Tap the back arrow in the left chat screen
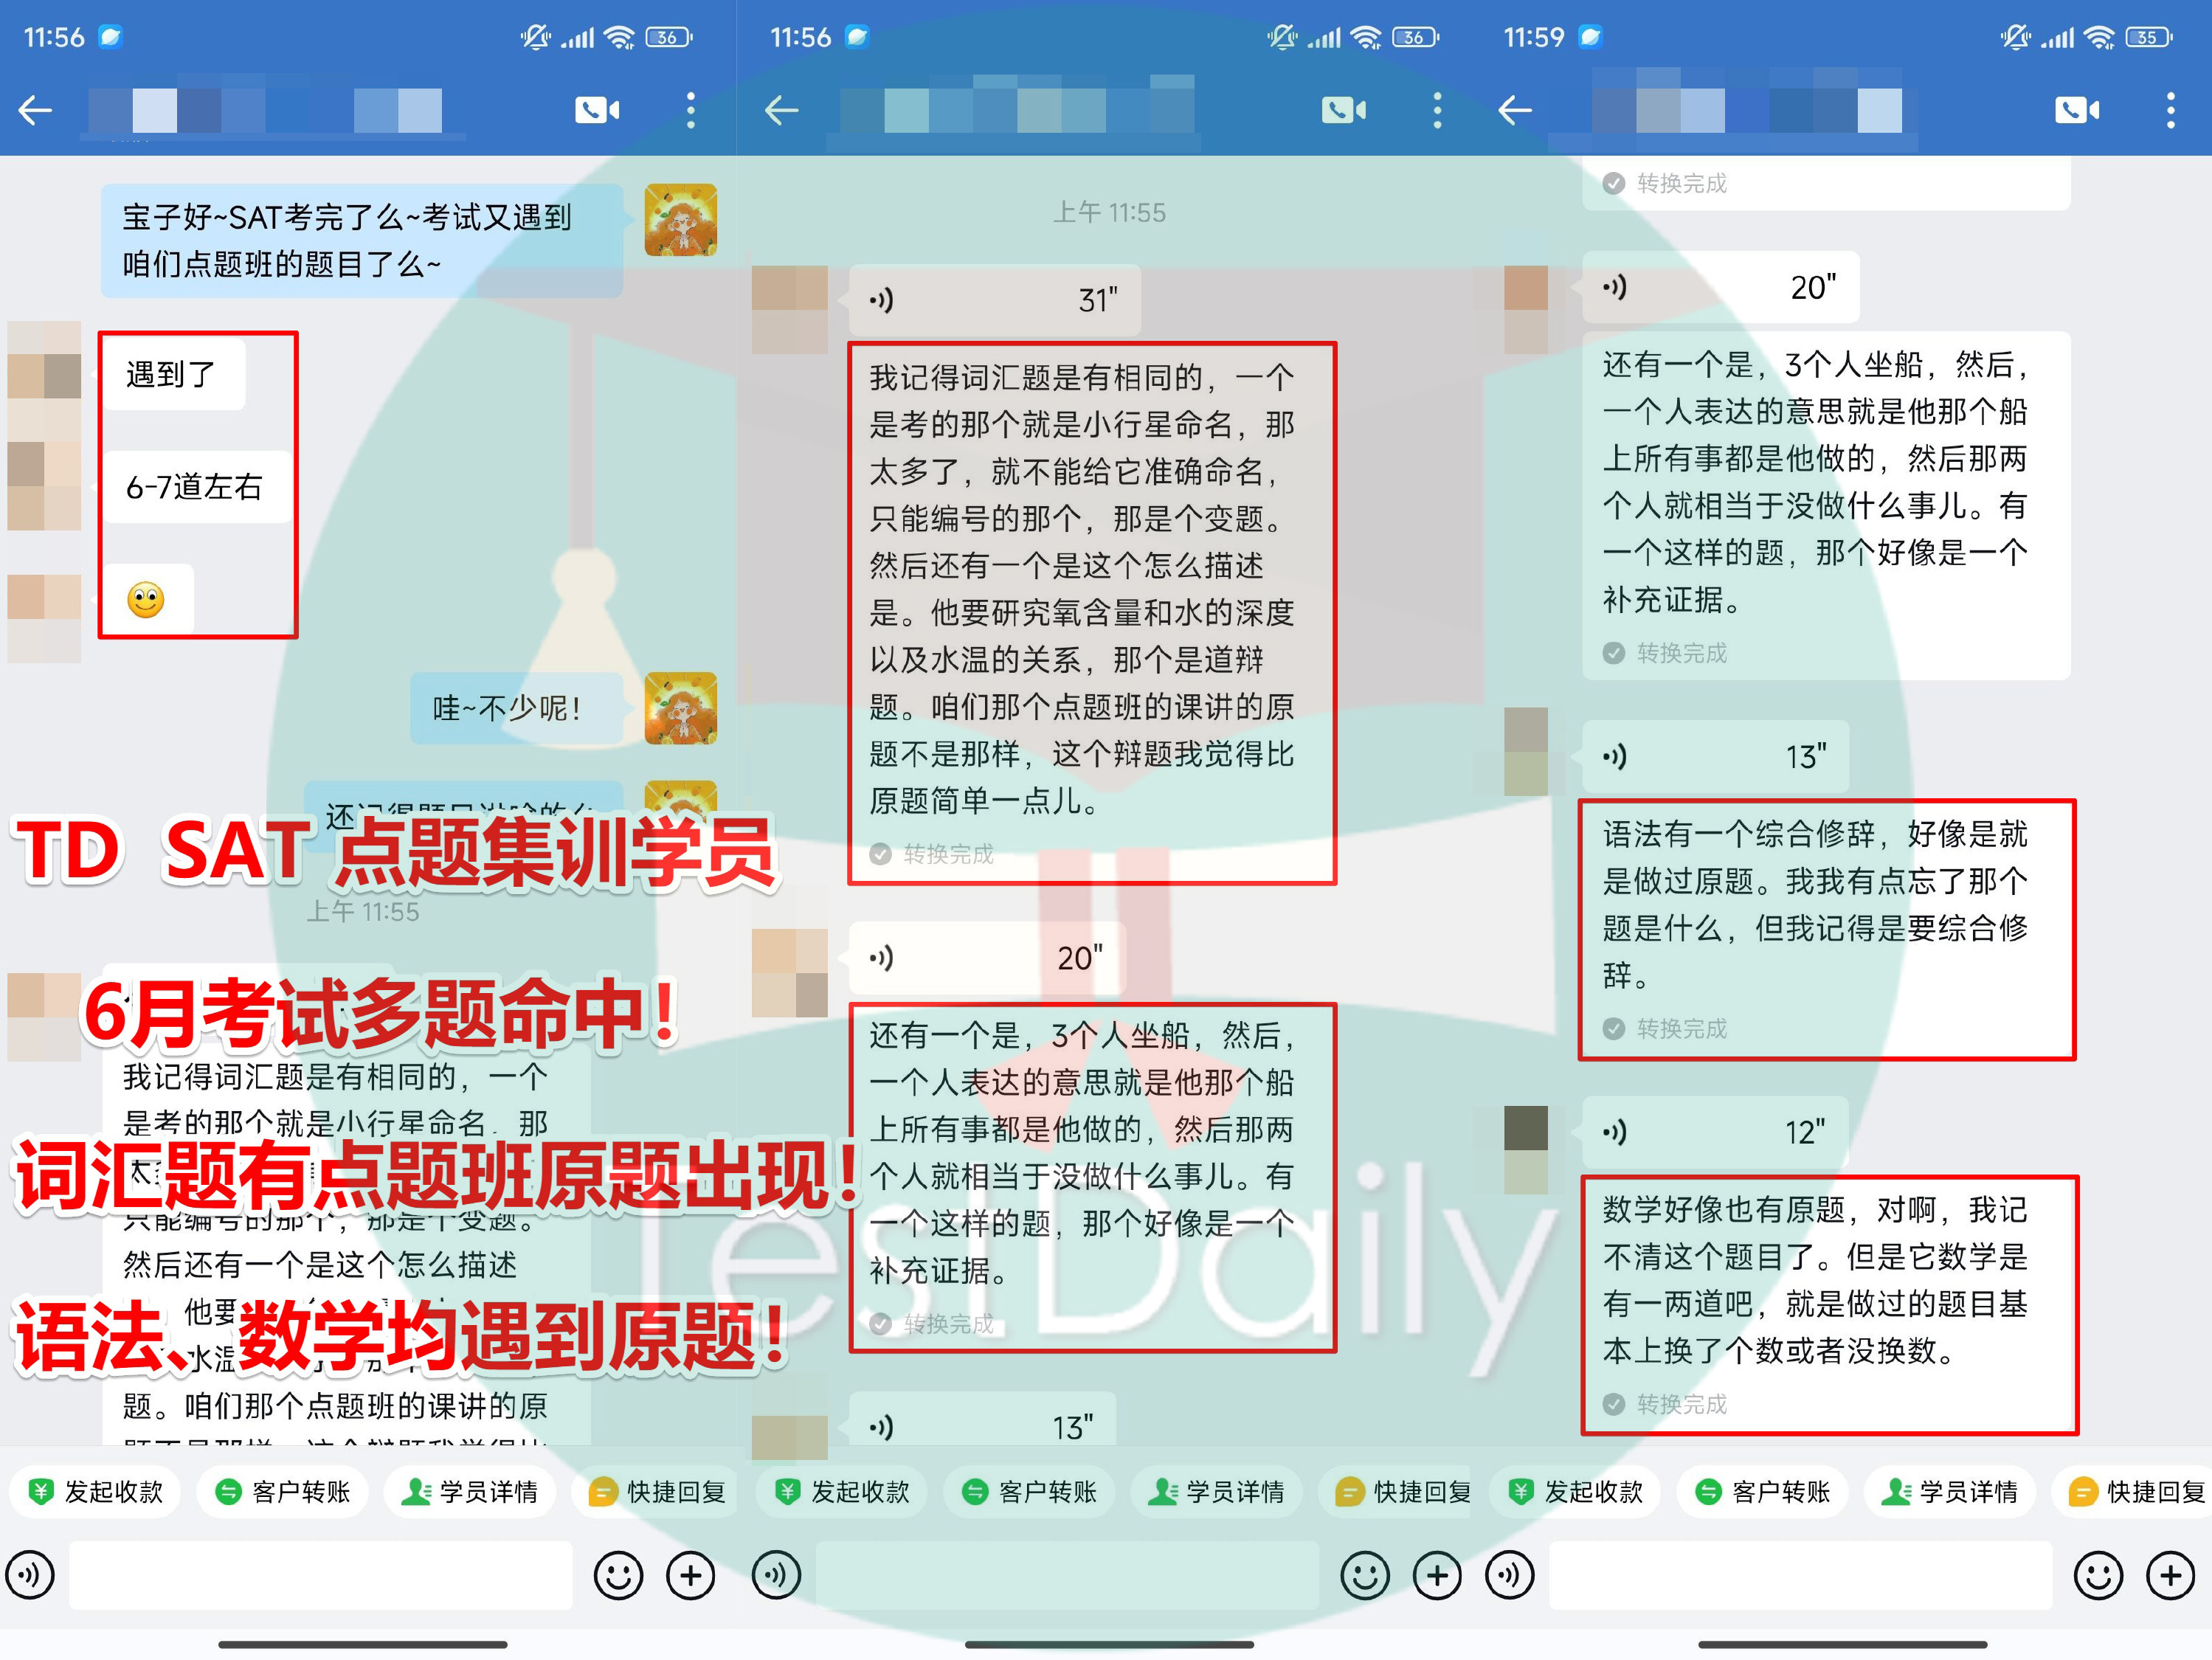 tap(36, 110)
